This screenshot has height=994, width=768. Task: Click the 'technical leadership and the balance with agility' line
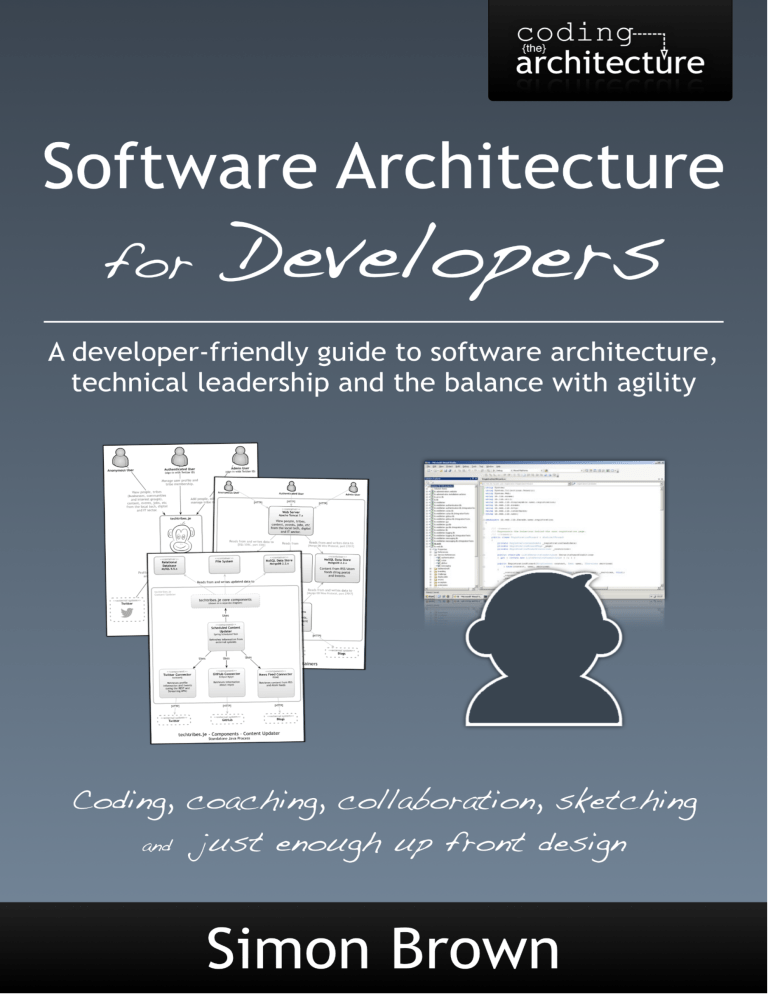pos(383,384)
